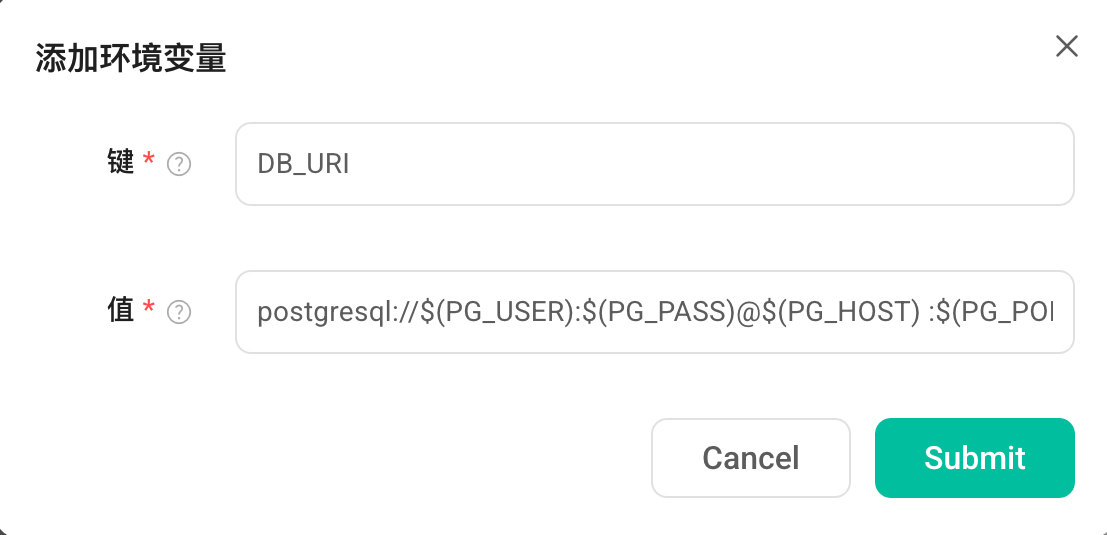Place cursor on the DB_URI text
The width and height of the screenshot is (1107, 535).
tap(303, 164)
